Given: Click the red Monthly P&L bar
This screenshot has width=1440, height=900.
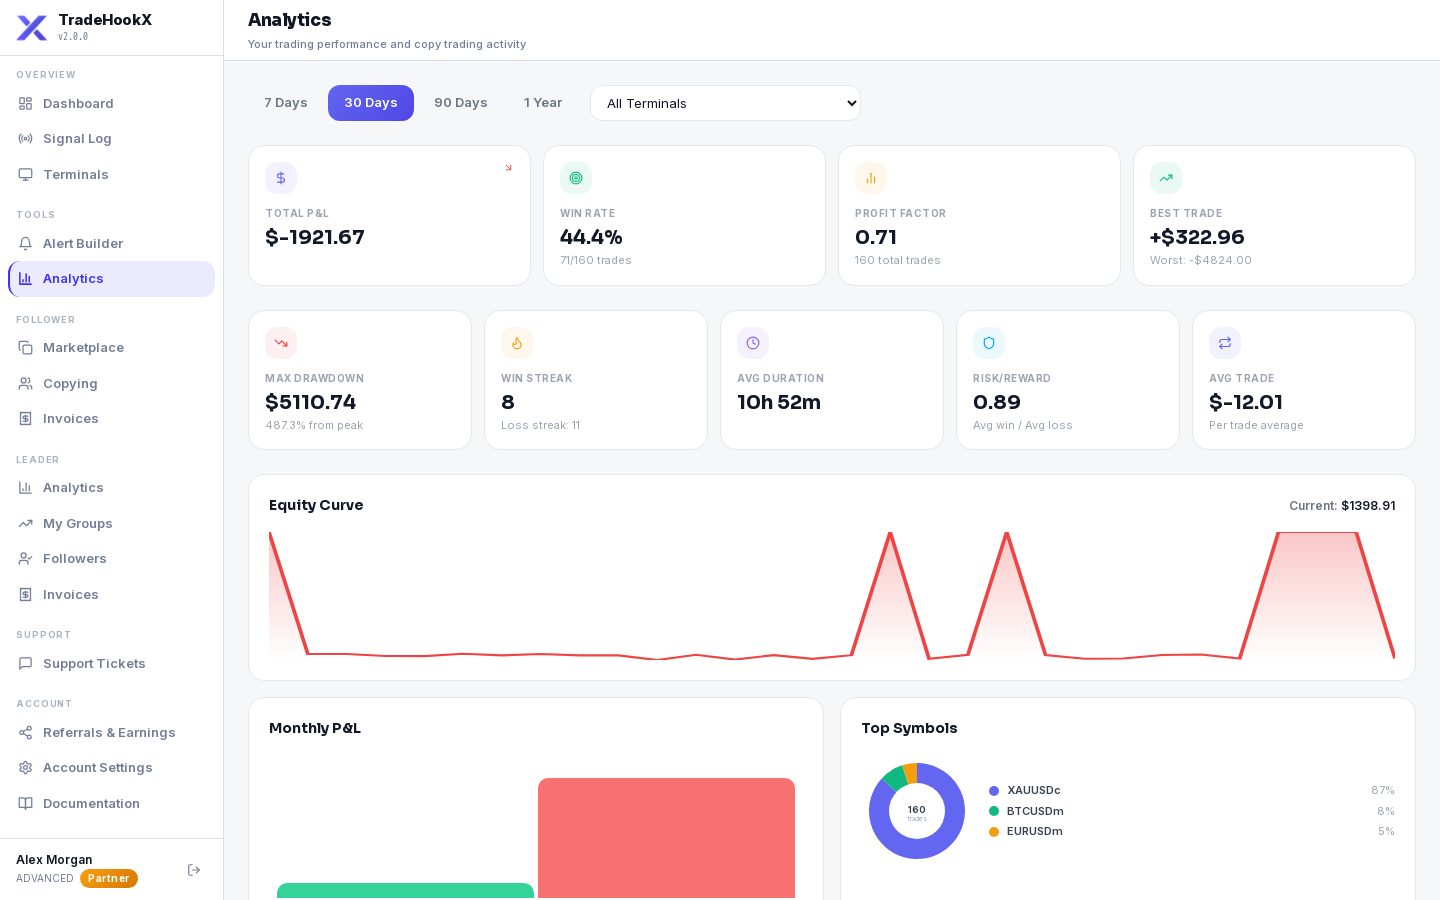Looking at the screenshot, I should tap(666, 839).
